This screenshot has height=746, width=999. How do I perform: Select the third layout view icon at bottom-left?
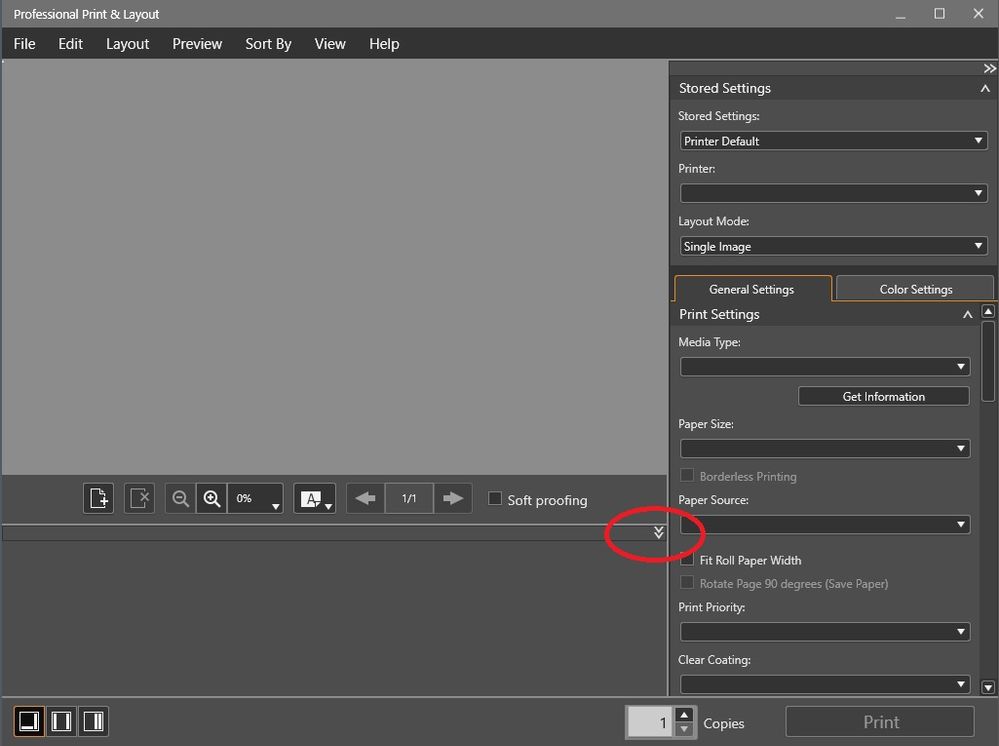[x=94, y=721]
